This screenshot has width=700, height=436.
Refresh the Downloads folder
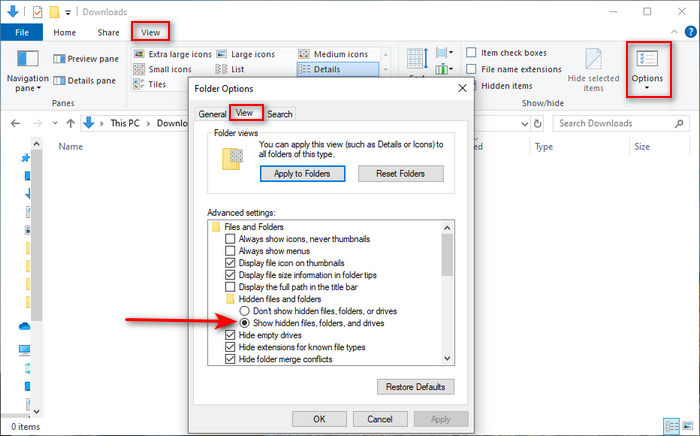point(538,124)
